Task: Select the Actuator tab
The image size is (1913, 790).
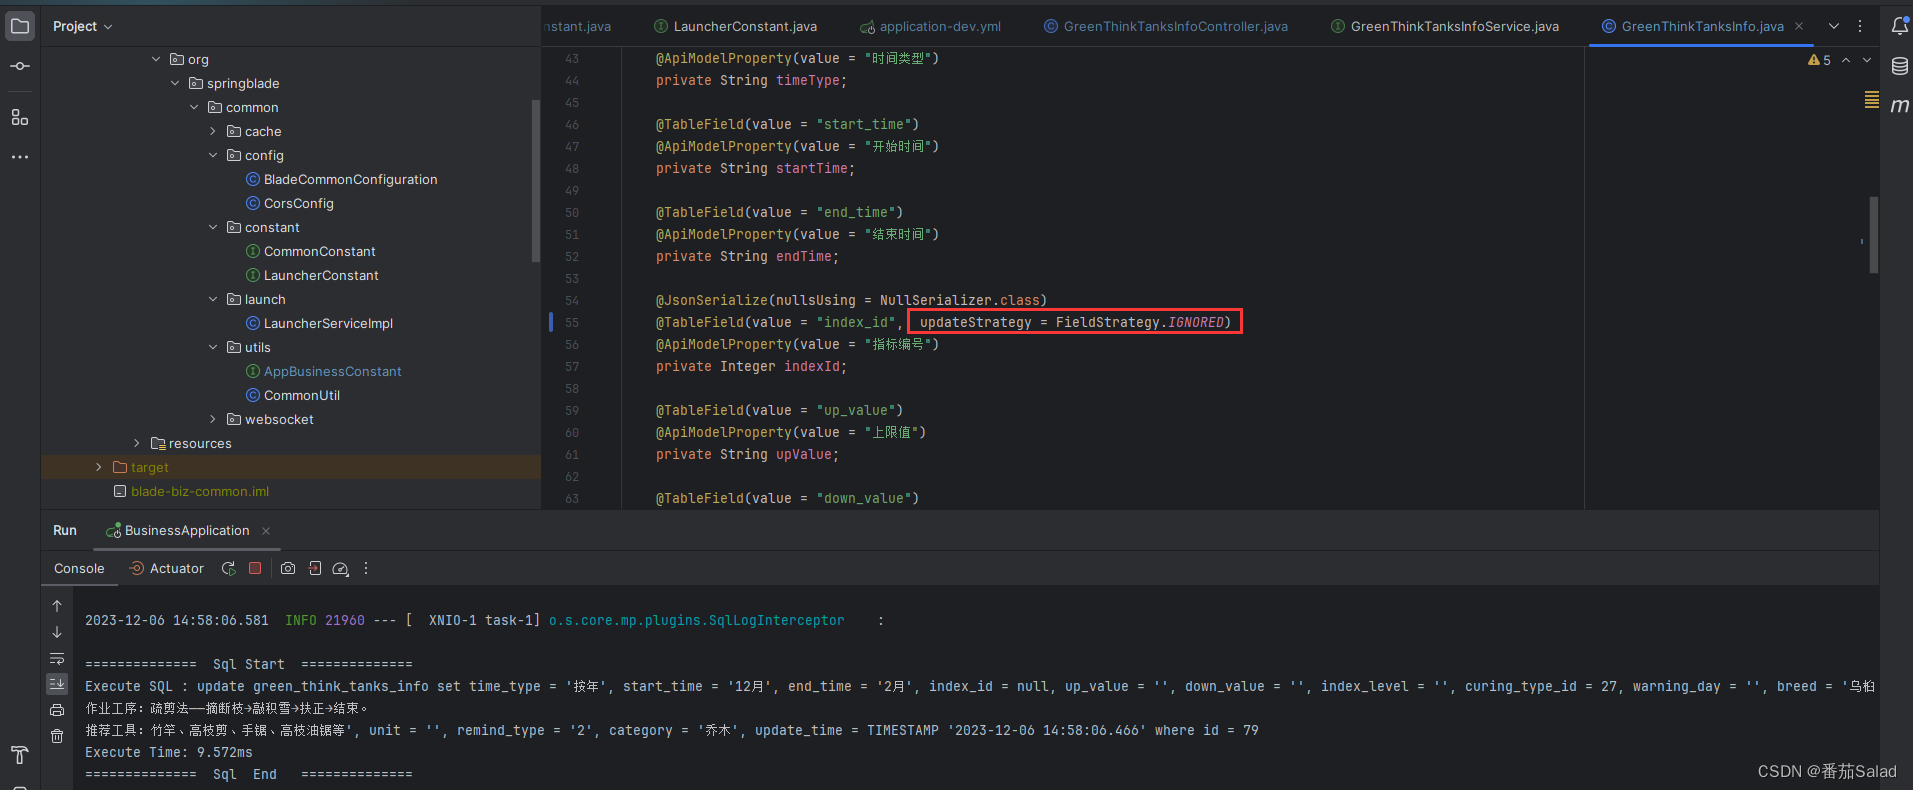Action: coord(167,568)
